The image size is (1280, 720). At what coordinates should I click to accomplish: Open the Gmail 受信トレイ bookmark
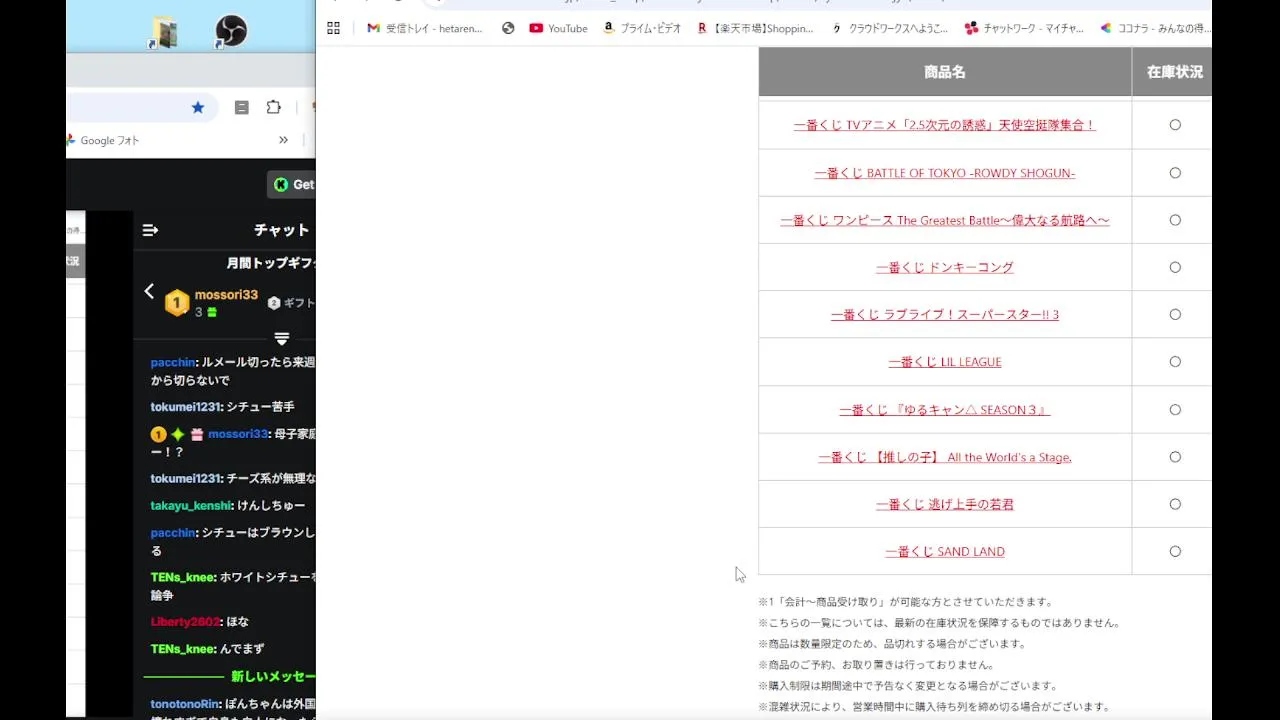tap(425, 28)
